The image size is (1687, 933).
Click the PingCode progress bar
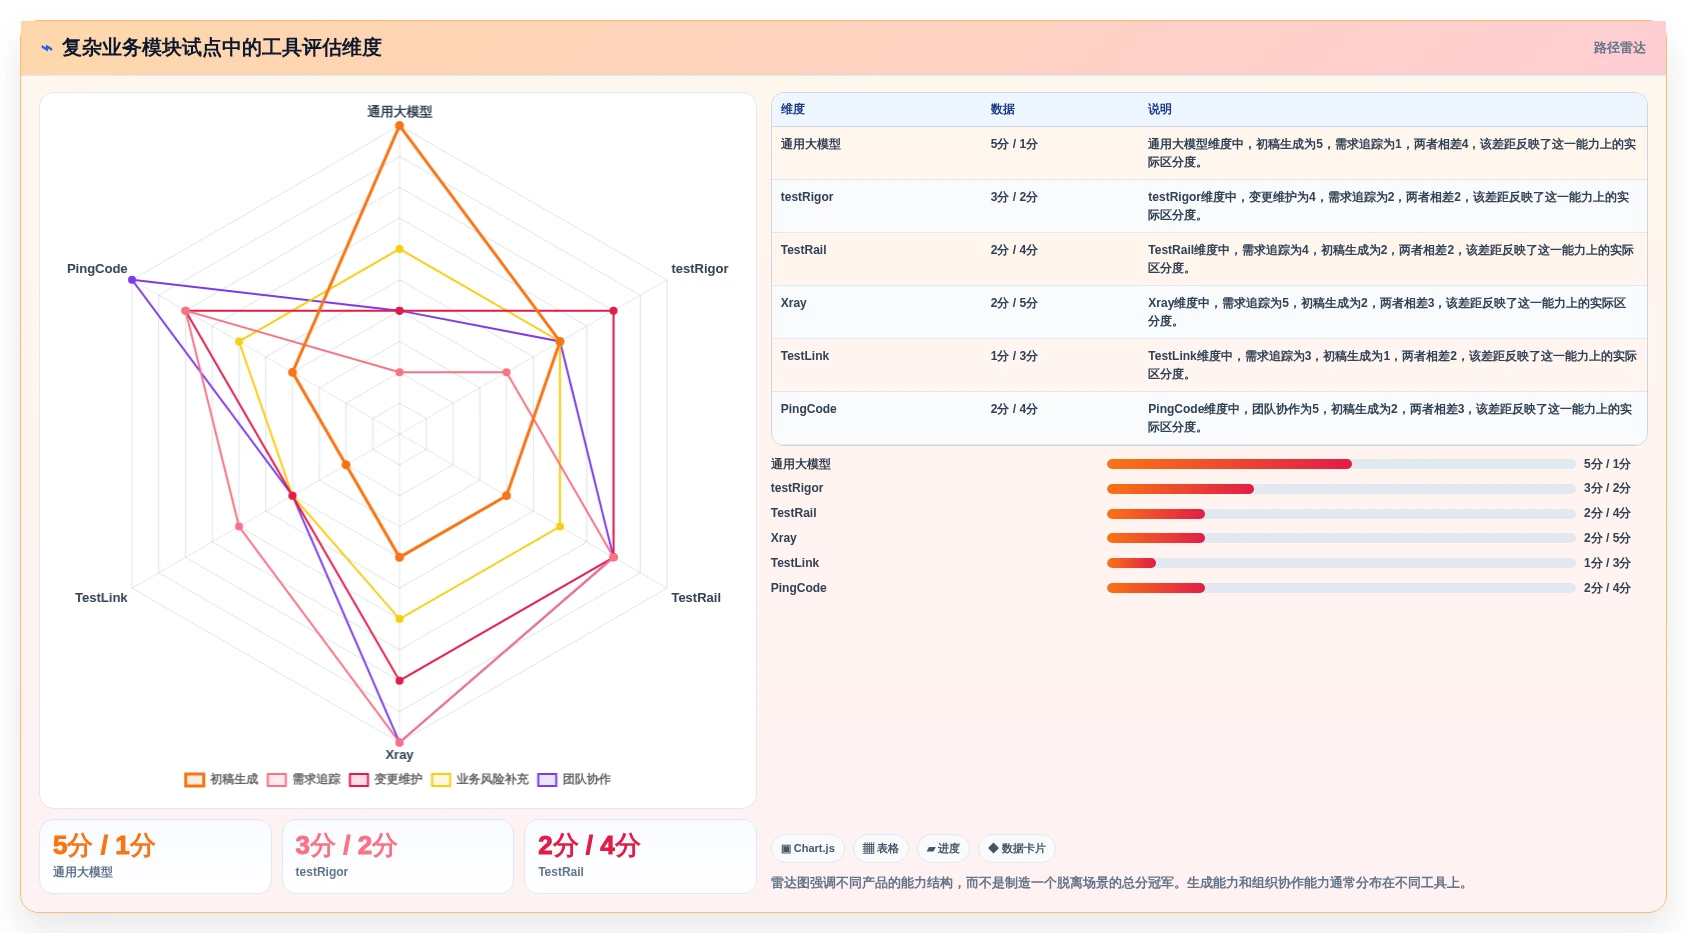[1341, 588]
